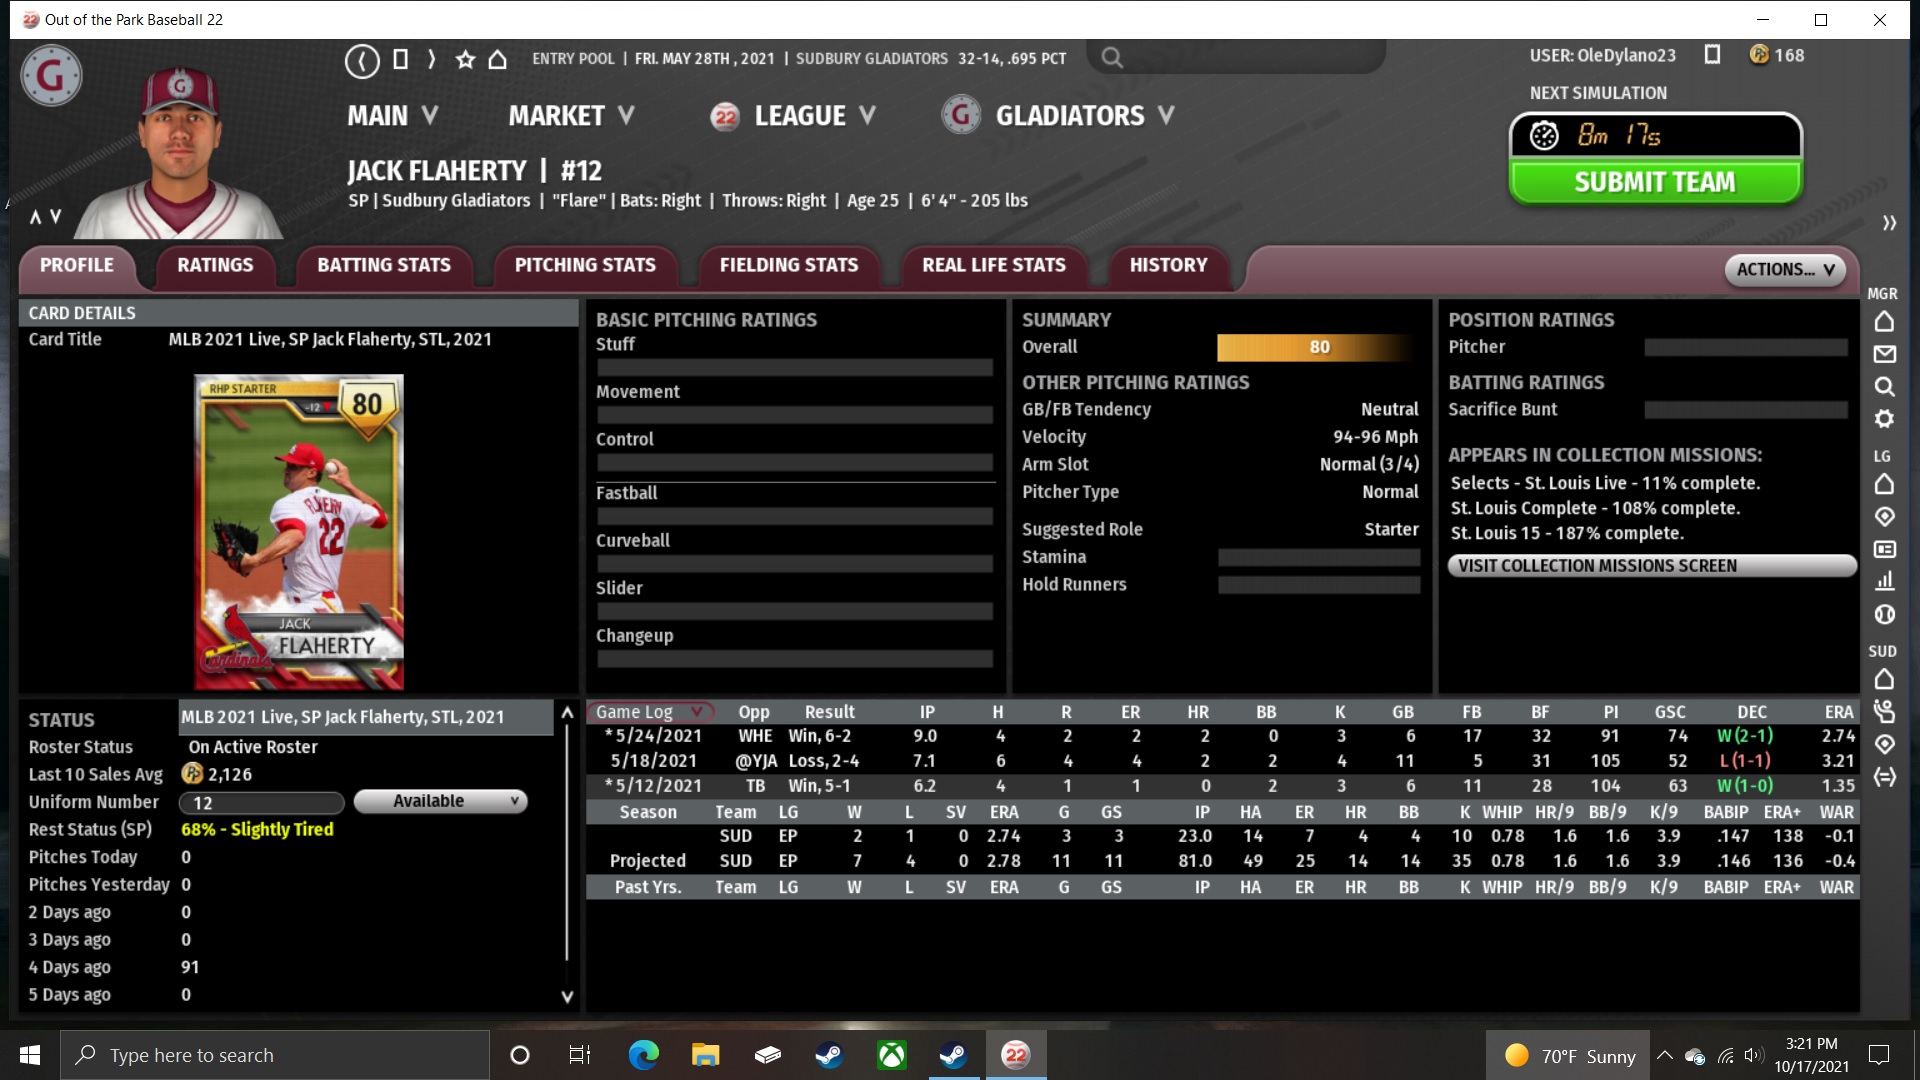The width and height of the screenshot is (1920, 1080).
Task: Click the Overall 80 rating bar
Action: coord(1318,347)
